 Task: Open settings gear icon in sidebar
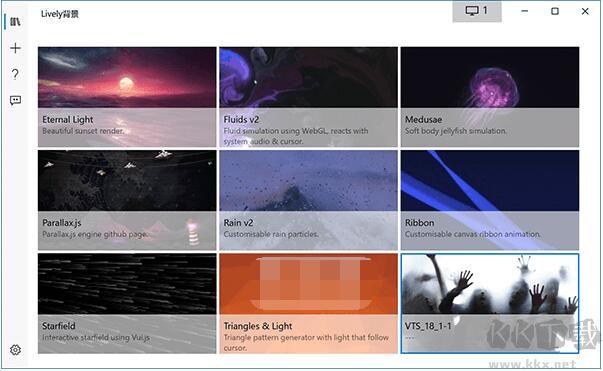pos(15,350)
